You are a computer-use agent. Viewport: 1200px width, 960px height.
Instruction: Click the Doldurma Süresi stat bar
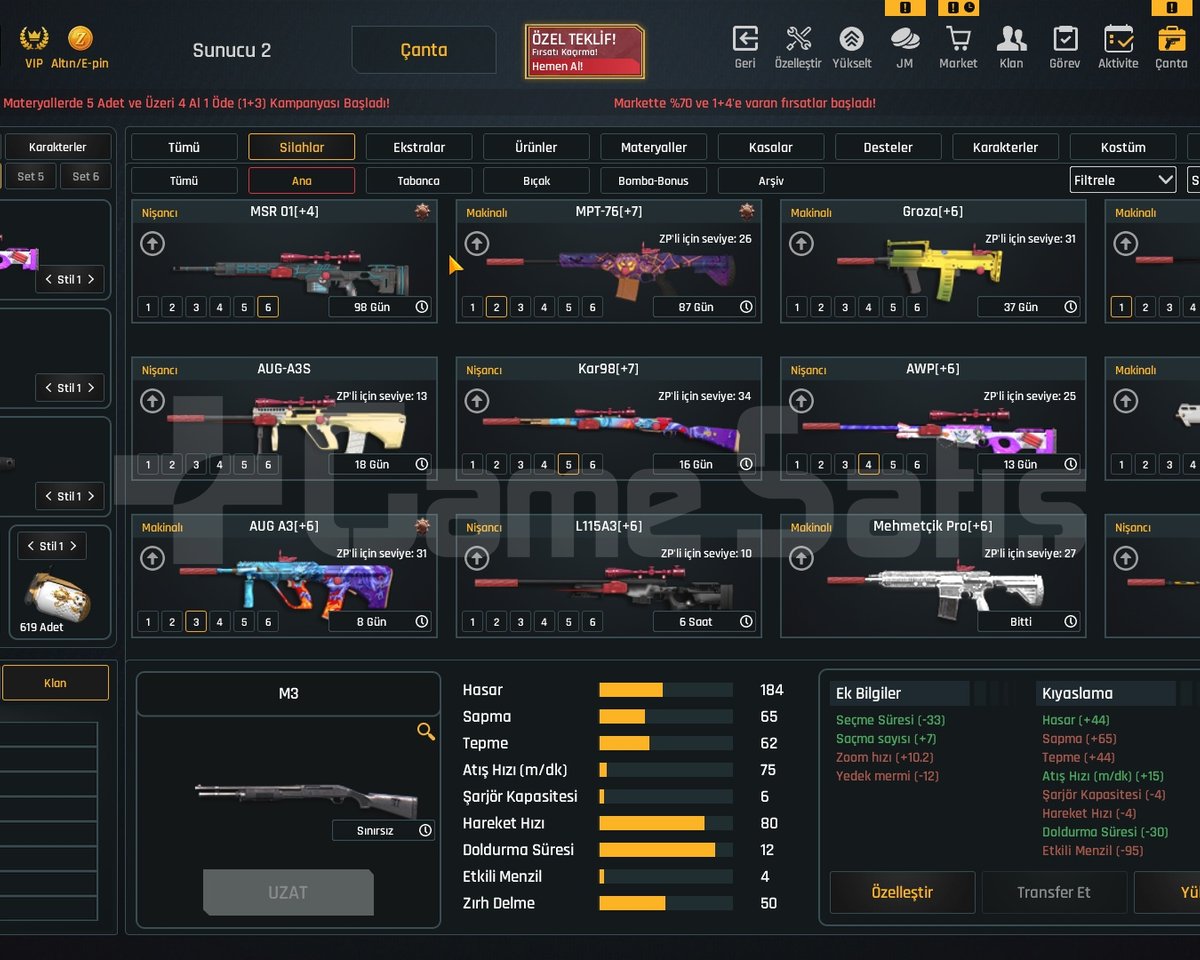pyautogui.click(x=666, y=850)
